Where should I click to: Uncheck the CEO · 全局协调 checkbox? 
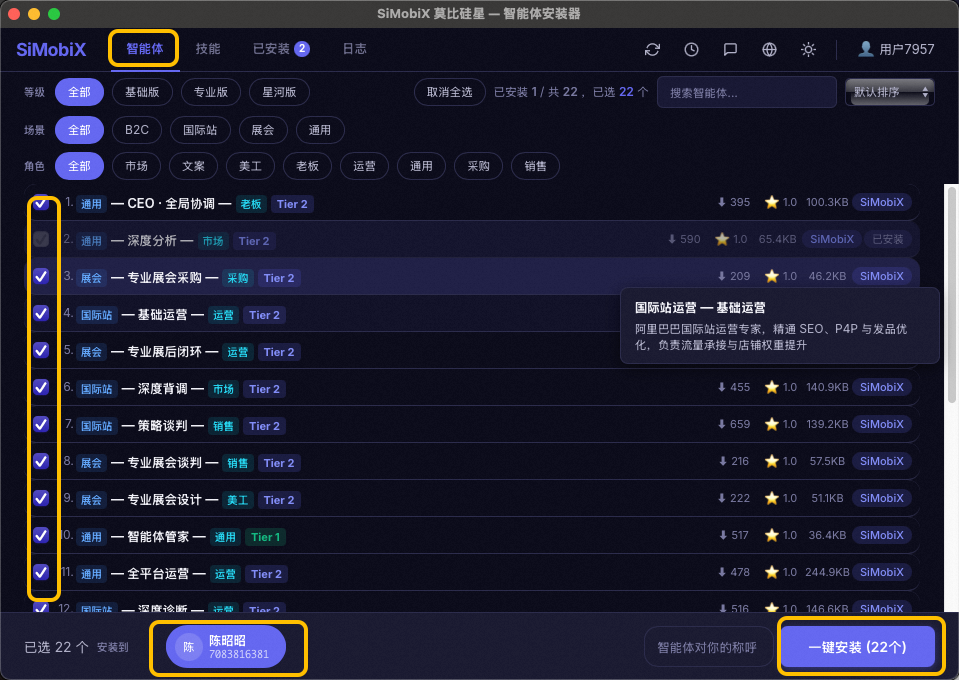(x=41, y=202)
